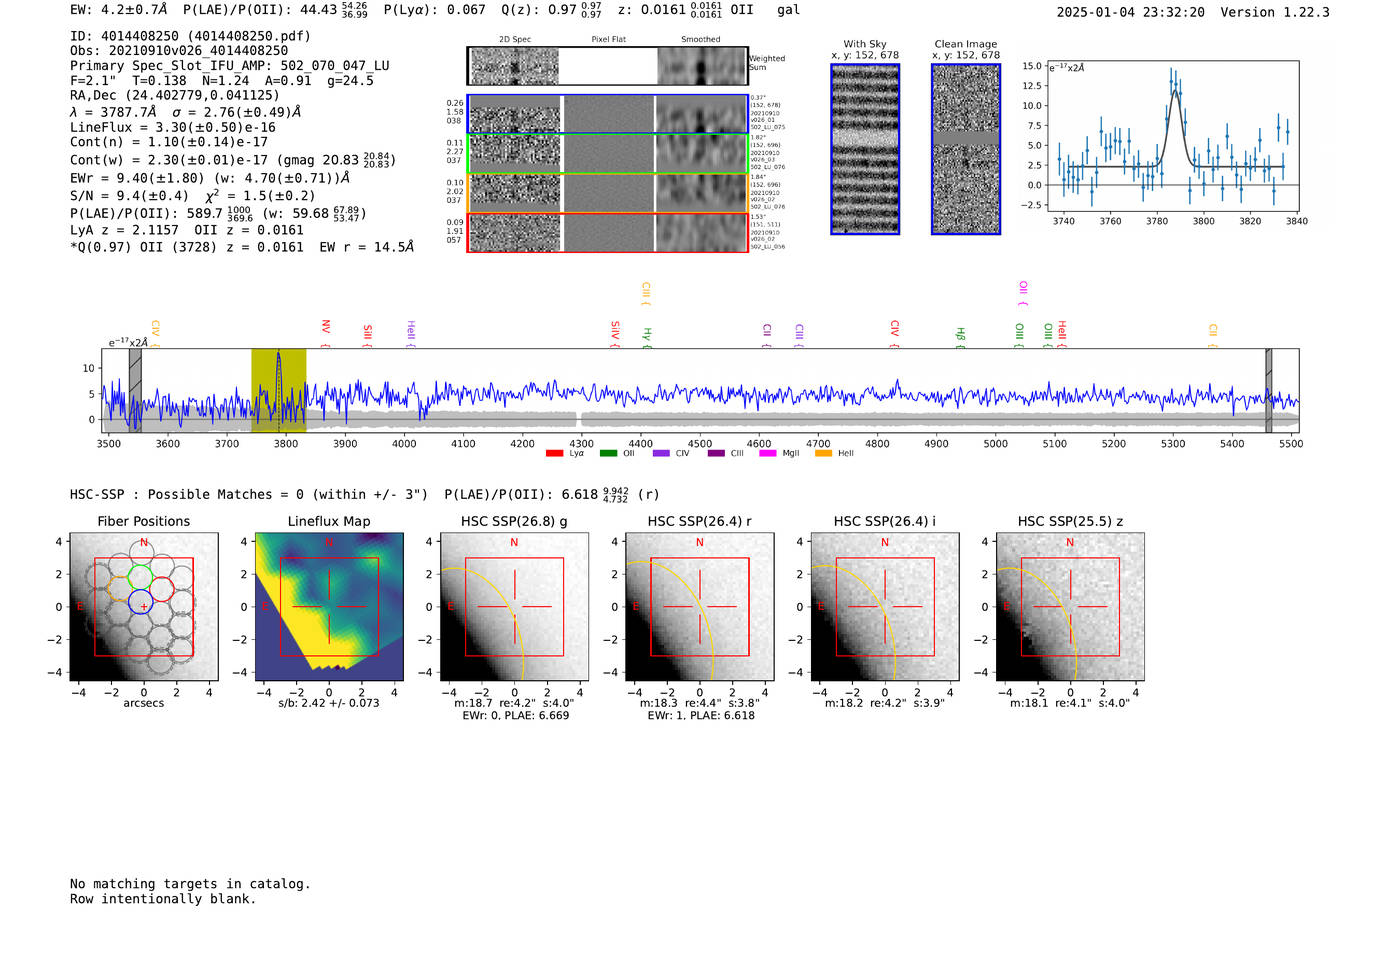The width and height of the screenshot is (1400, 953).
Task: Open the Fiber Positions panel
Action: 144,607
